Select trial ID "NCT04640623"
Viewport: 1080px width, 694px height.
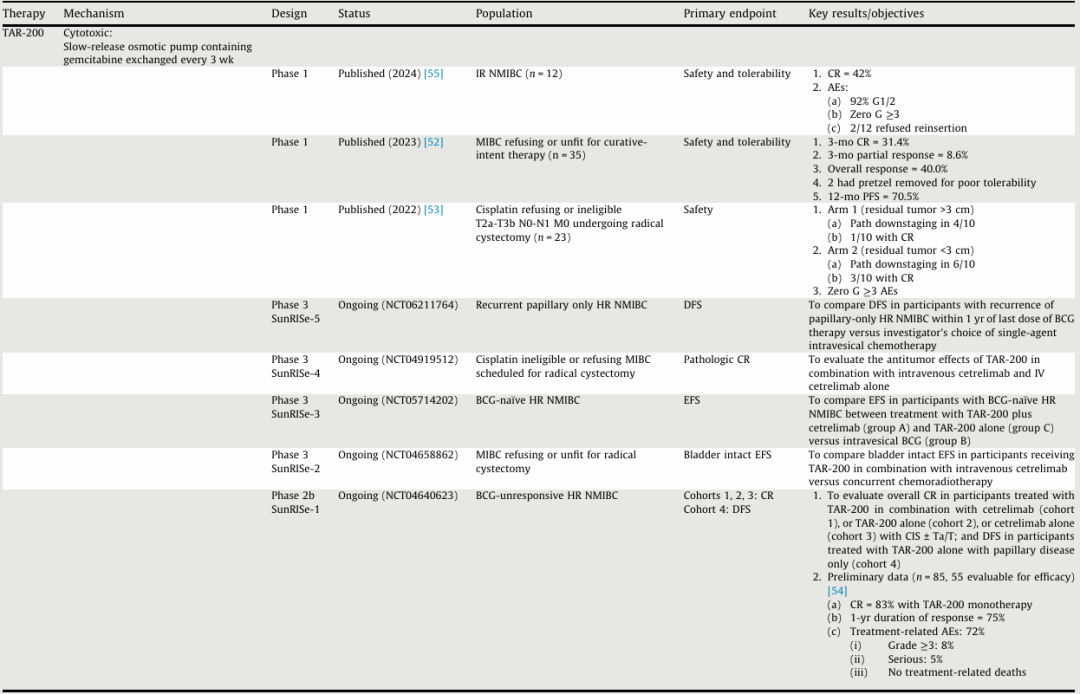click(x=419, y=496)
